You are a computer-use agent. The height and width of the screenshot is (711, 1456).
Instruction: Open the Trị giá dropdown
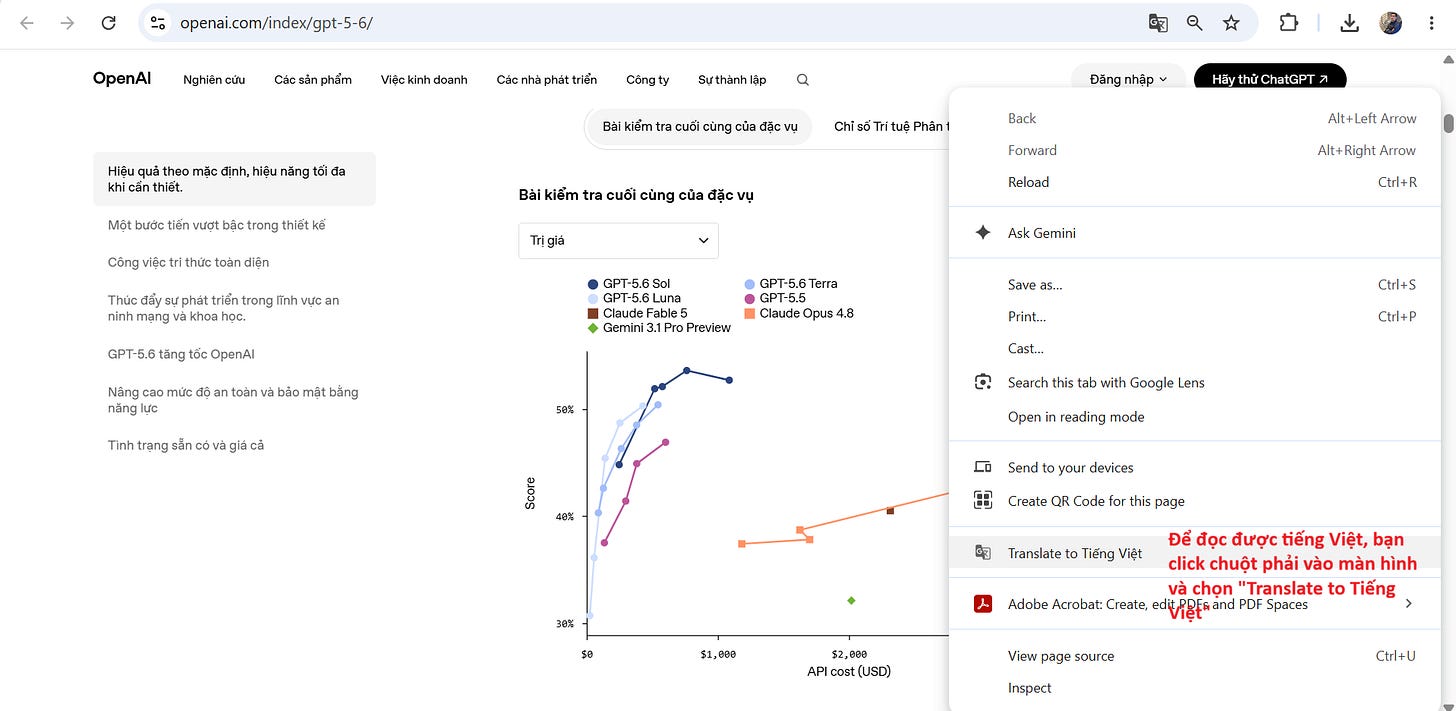coord(618,241)
